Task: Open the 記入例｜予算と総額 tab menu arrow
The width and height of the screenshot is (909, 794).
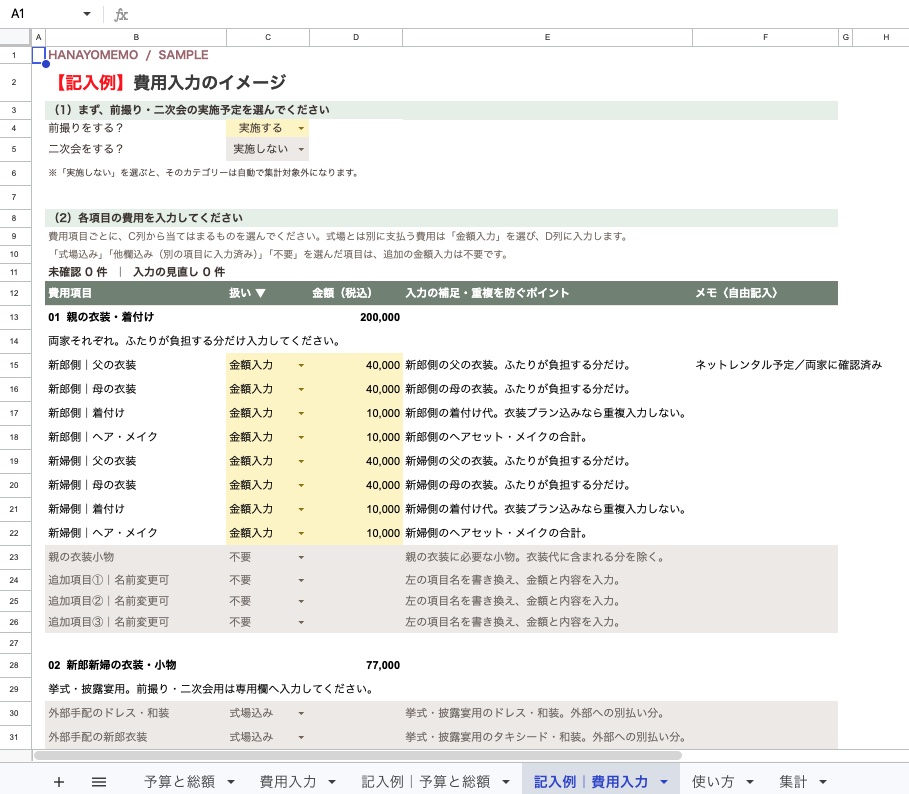Action: pyautogui.click(x=506, y=782)
